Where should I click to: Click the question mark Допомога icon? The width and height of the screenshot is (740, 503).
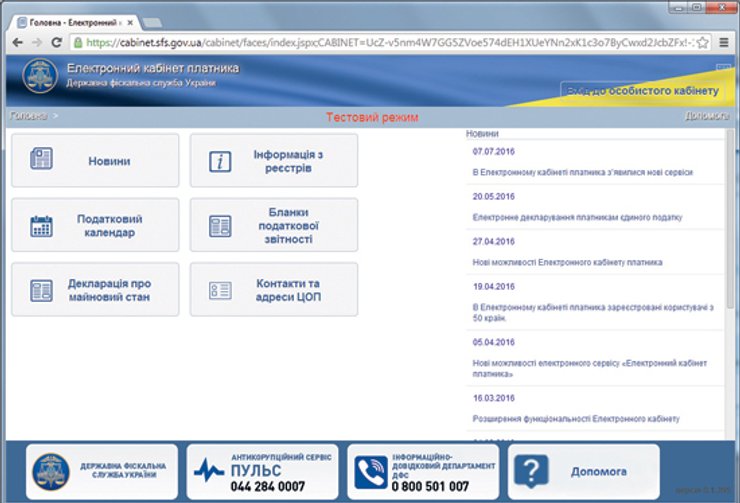point(532,470)
